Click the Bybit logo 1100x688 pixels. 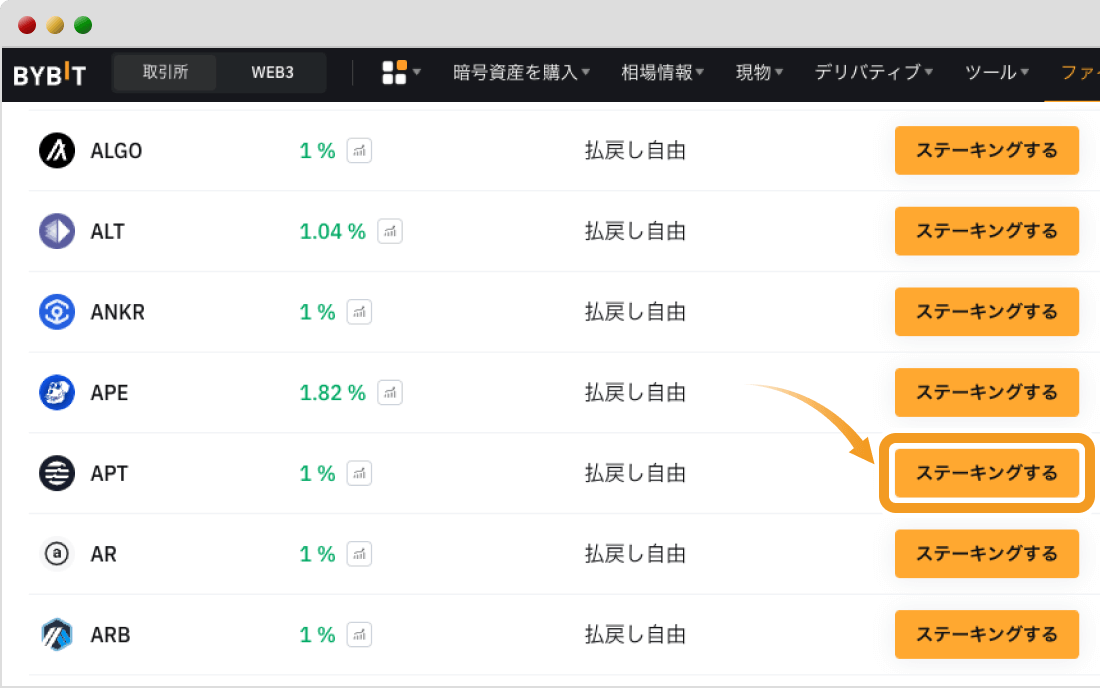click(50, 73)
